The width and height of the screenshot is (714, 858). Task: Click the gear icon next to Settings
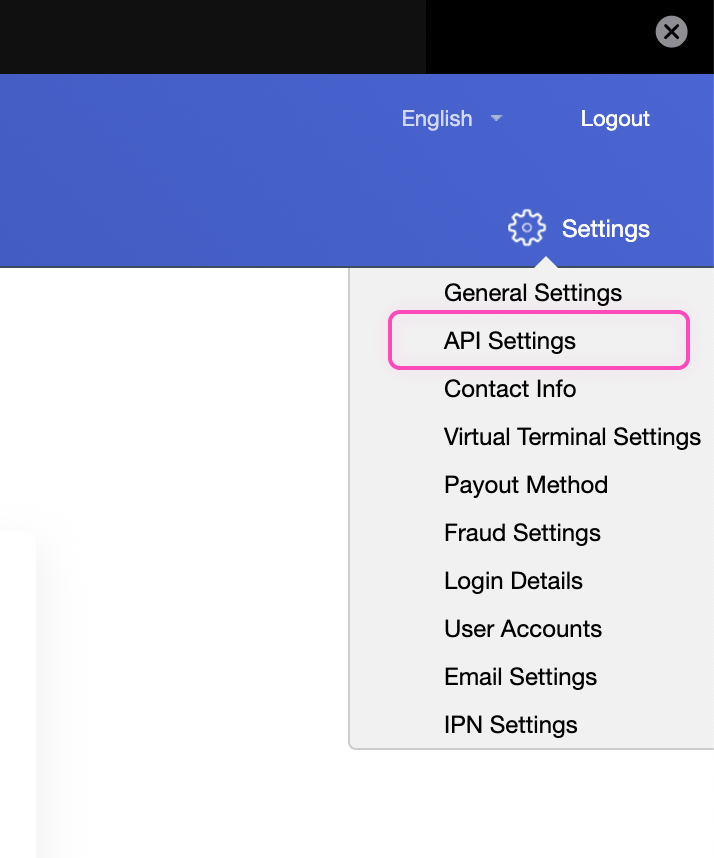coord(526,228)
